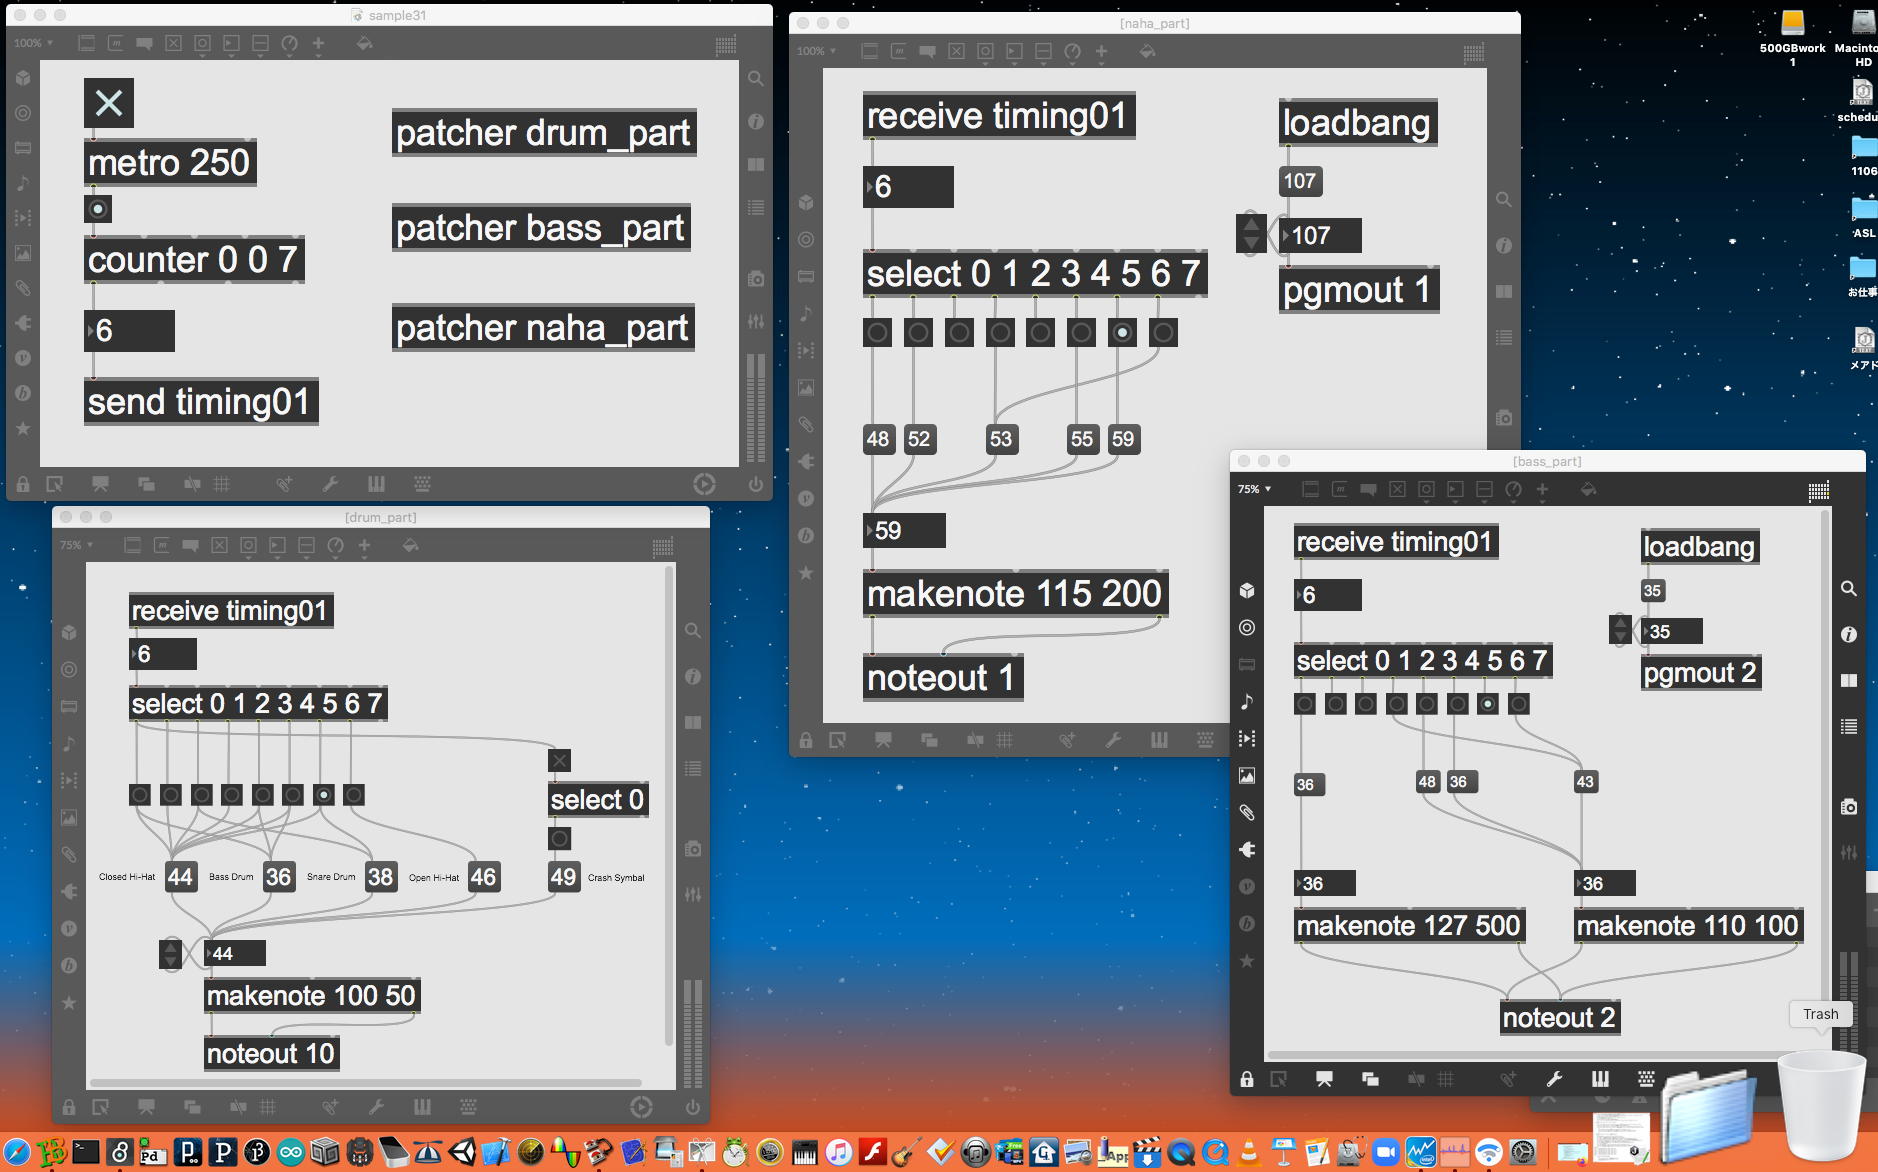Open the 100% zoom dropdown in naha_part

click(x=816, y=51)
